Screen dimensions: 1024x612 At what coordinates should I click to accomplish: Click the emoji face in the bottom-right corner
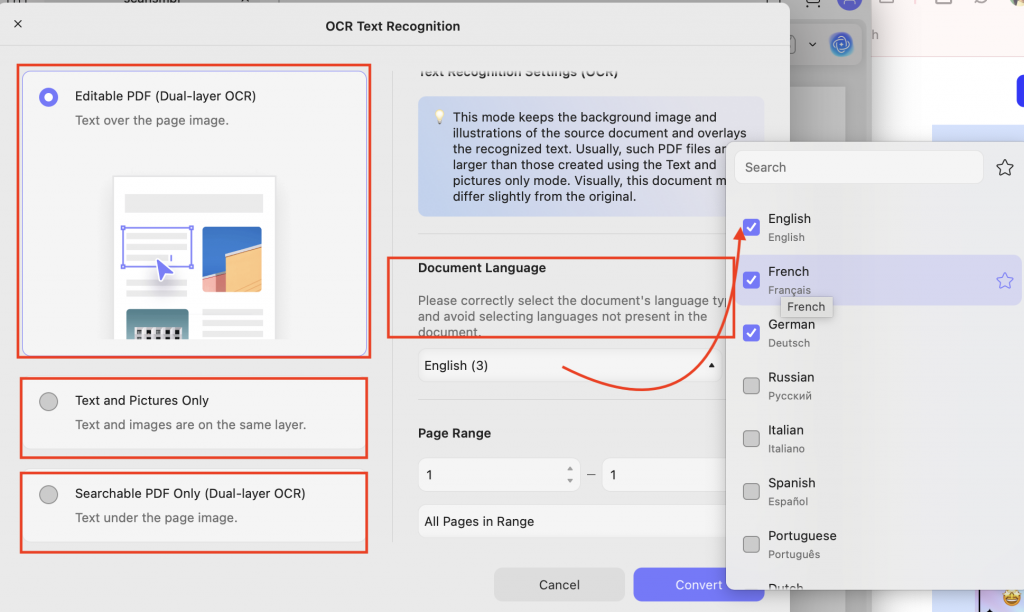(1013, 596)
